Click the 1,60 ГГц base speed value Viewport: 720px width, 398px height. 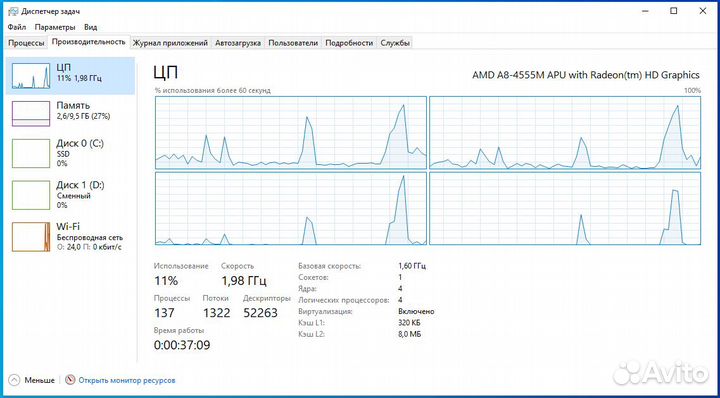(412, 266)
